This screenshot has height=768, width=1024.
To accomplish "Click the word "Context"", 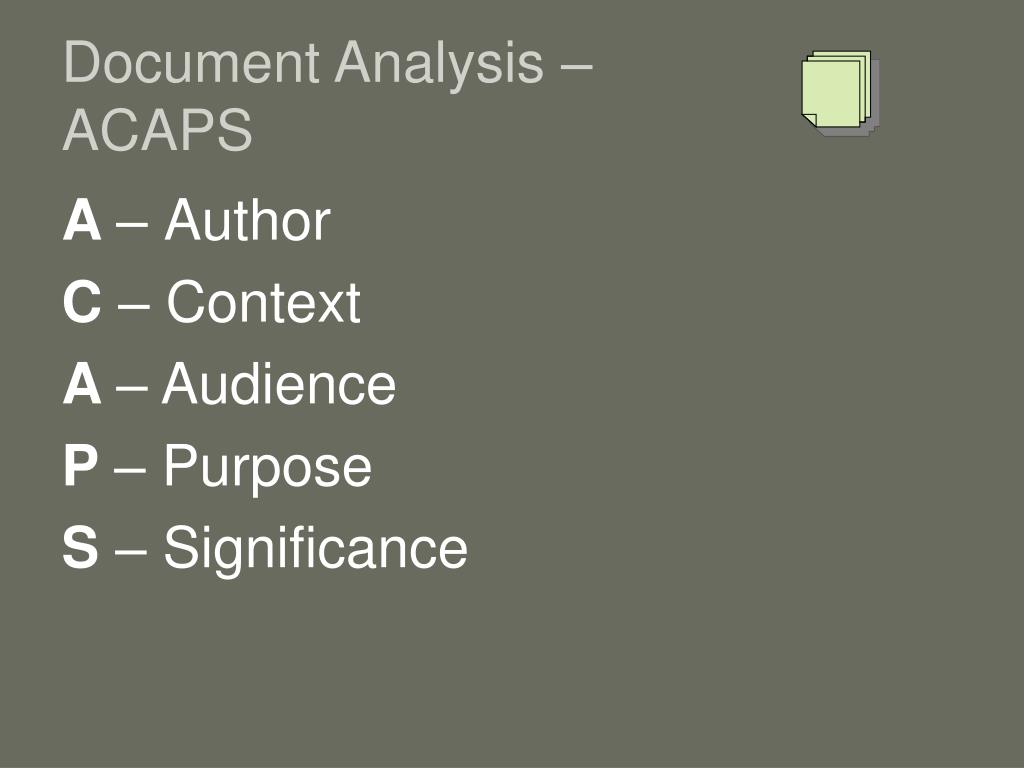I will pos(263,301).
